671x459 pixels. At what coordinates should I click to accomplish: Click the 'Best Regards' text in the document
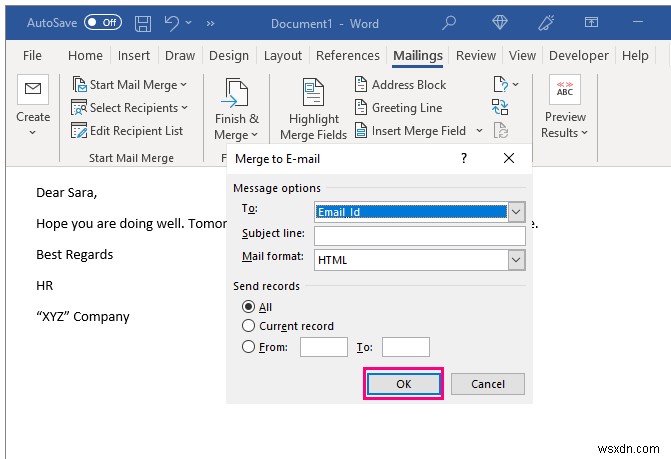pyautogui.click(x=74, y=255)
